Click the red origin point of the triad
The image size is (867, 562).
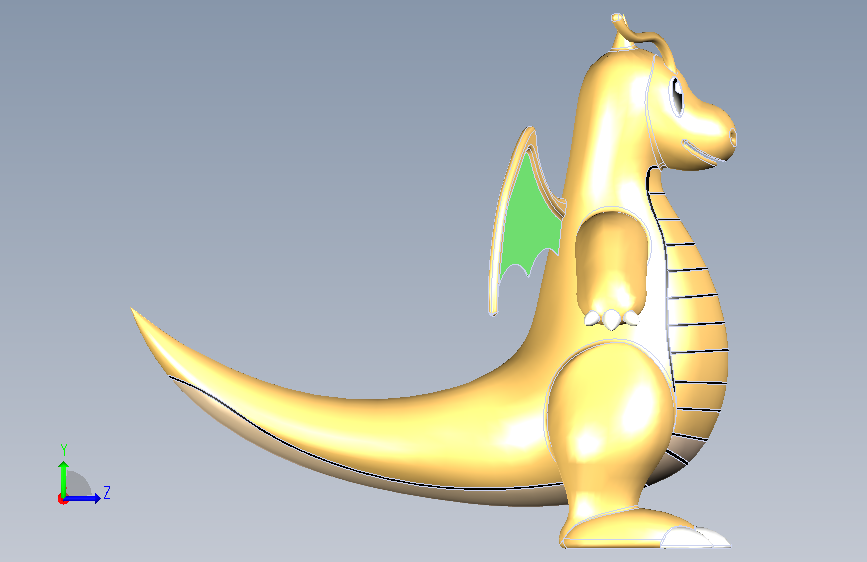[62, 499]
